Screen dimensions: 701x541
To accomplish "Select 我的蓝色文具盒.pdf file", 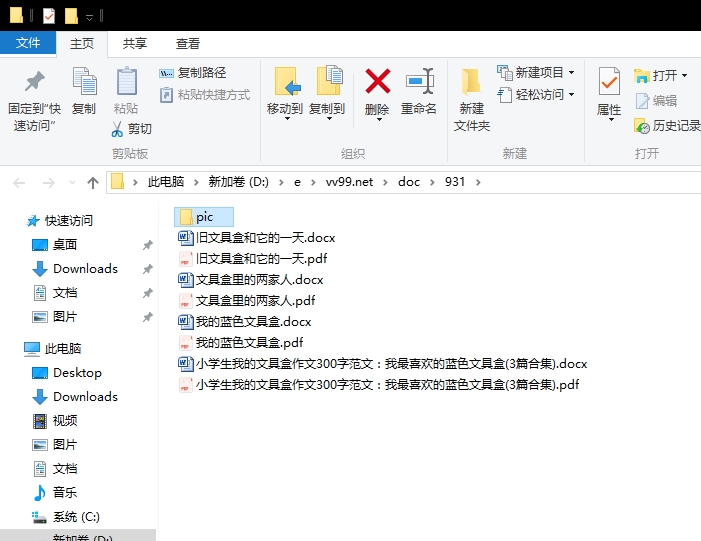I will 241,342.
